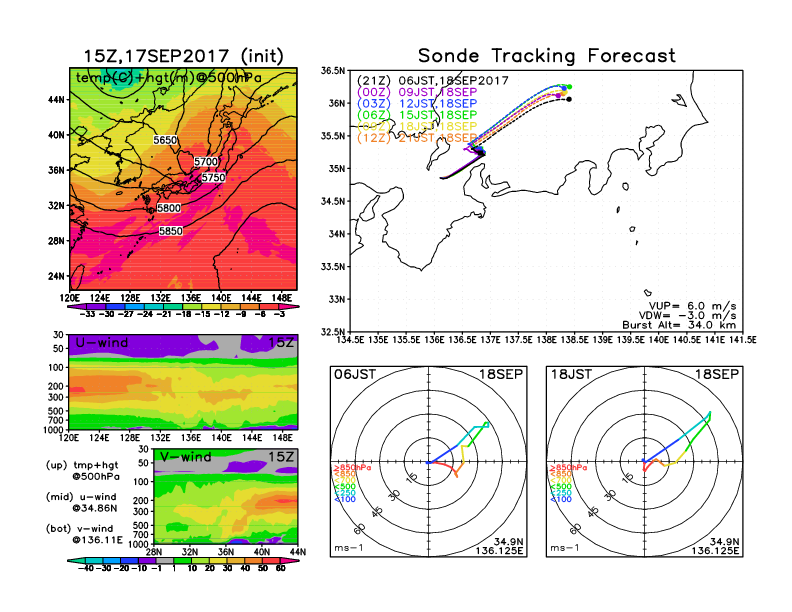
Task: Select the green '(06Z) 15JST,18SEP' legend entry
Action: (x=417, y=115)
